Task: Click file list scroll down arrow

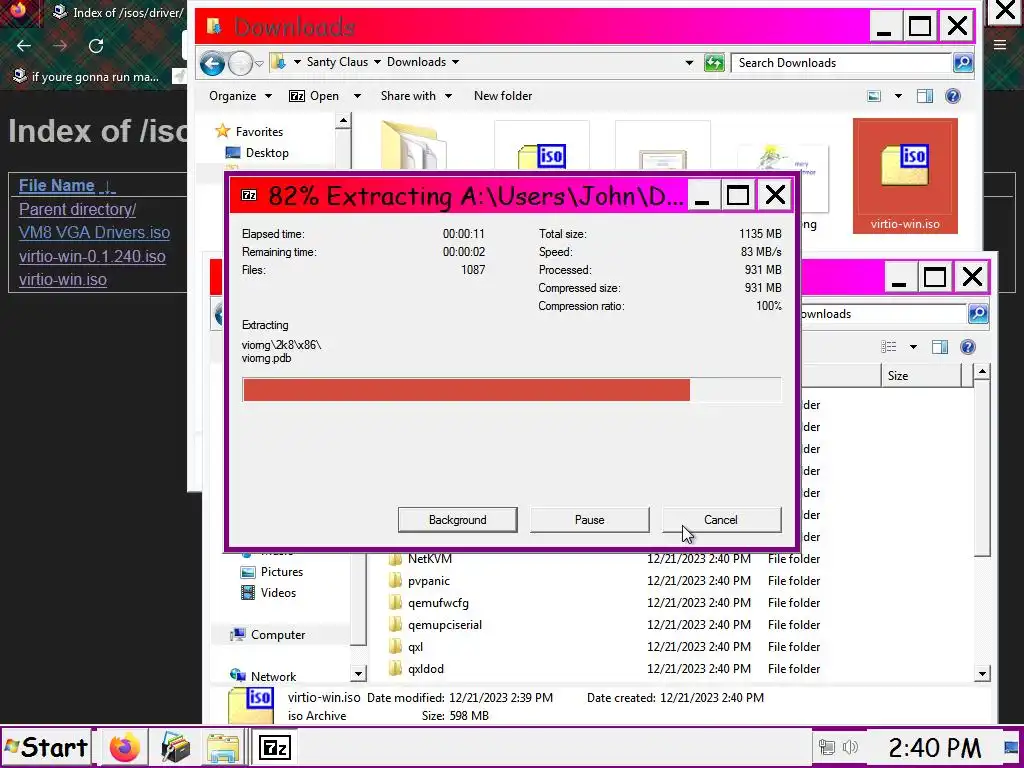Action: pyautogui.click(x=982, y=673)
